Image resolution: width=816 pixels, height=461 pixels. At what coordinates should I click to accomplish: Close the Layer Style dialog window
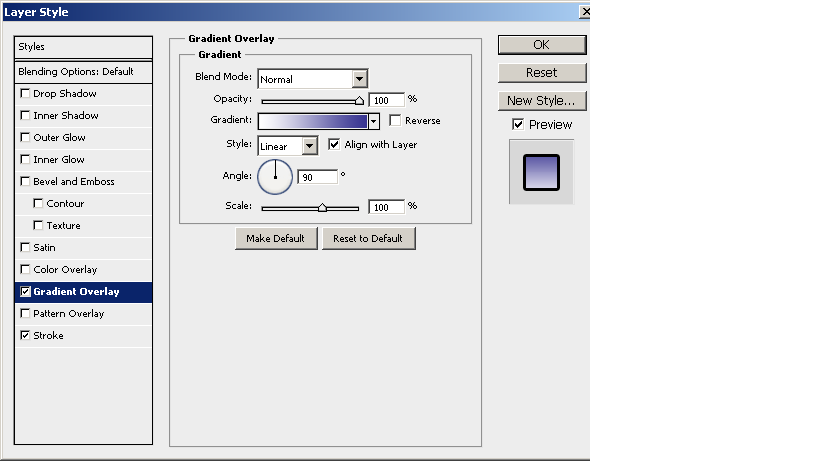click(x=584, y=12)
